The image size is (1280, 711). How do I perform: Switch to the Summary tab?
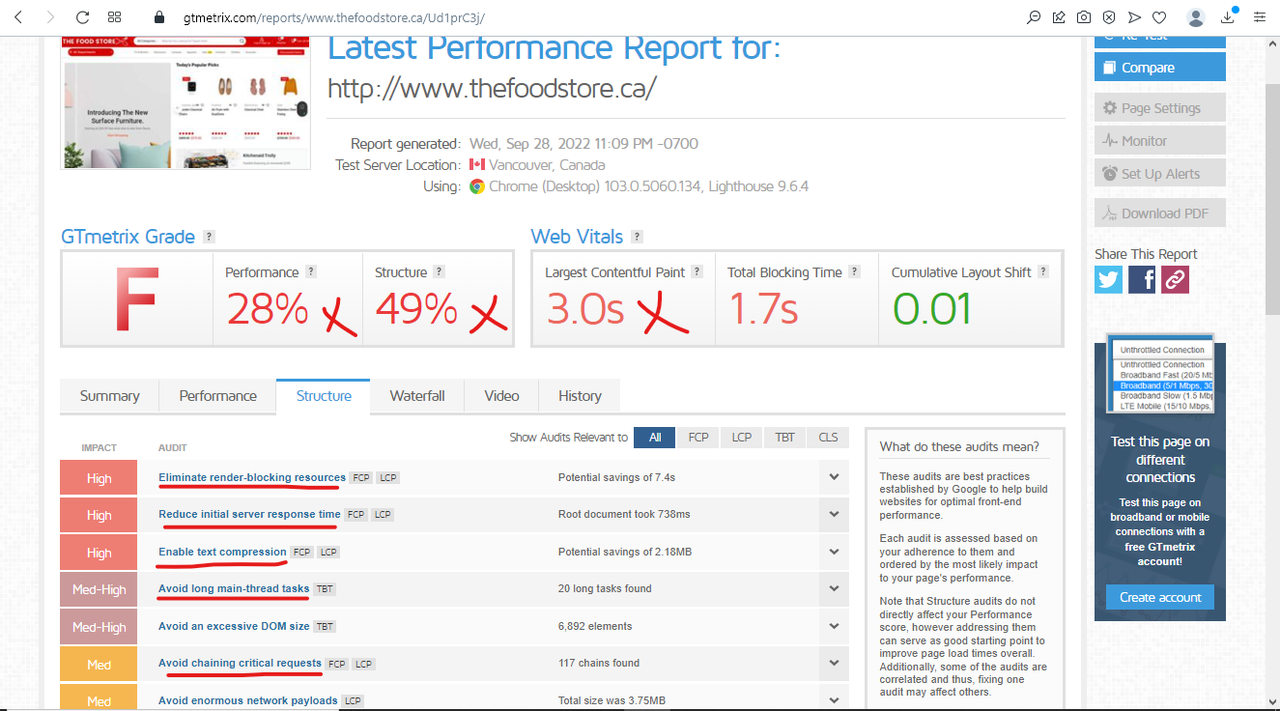110,396
